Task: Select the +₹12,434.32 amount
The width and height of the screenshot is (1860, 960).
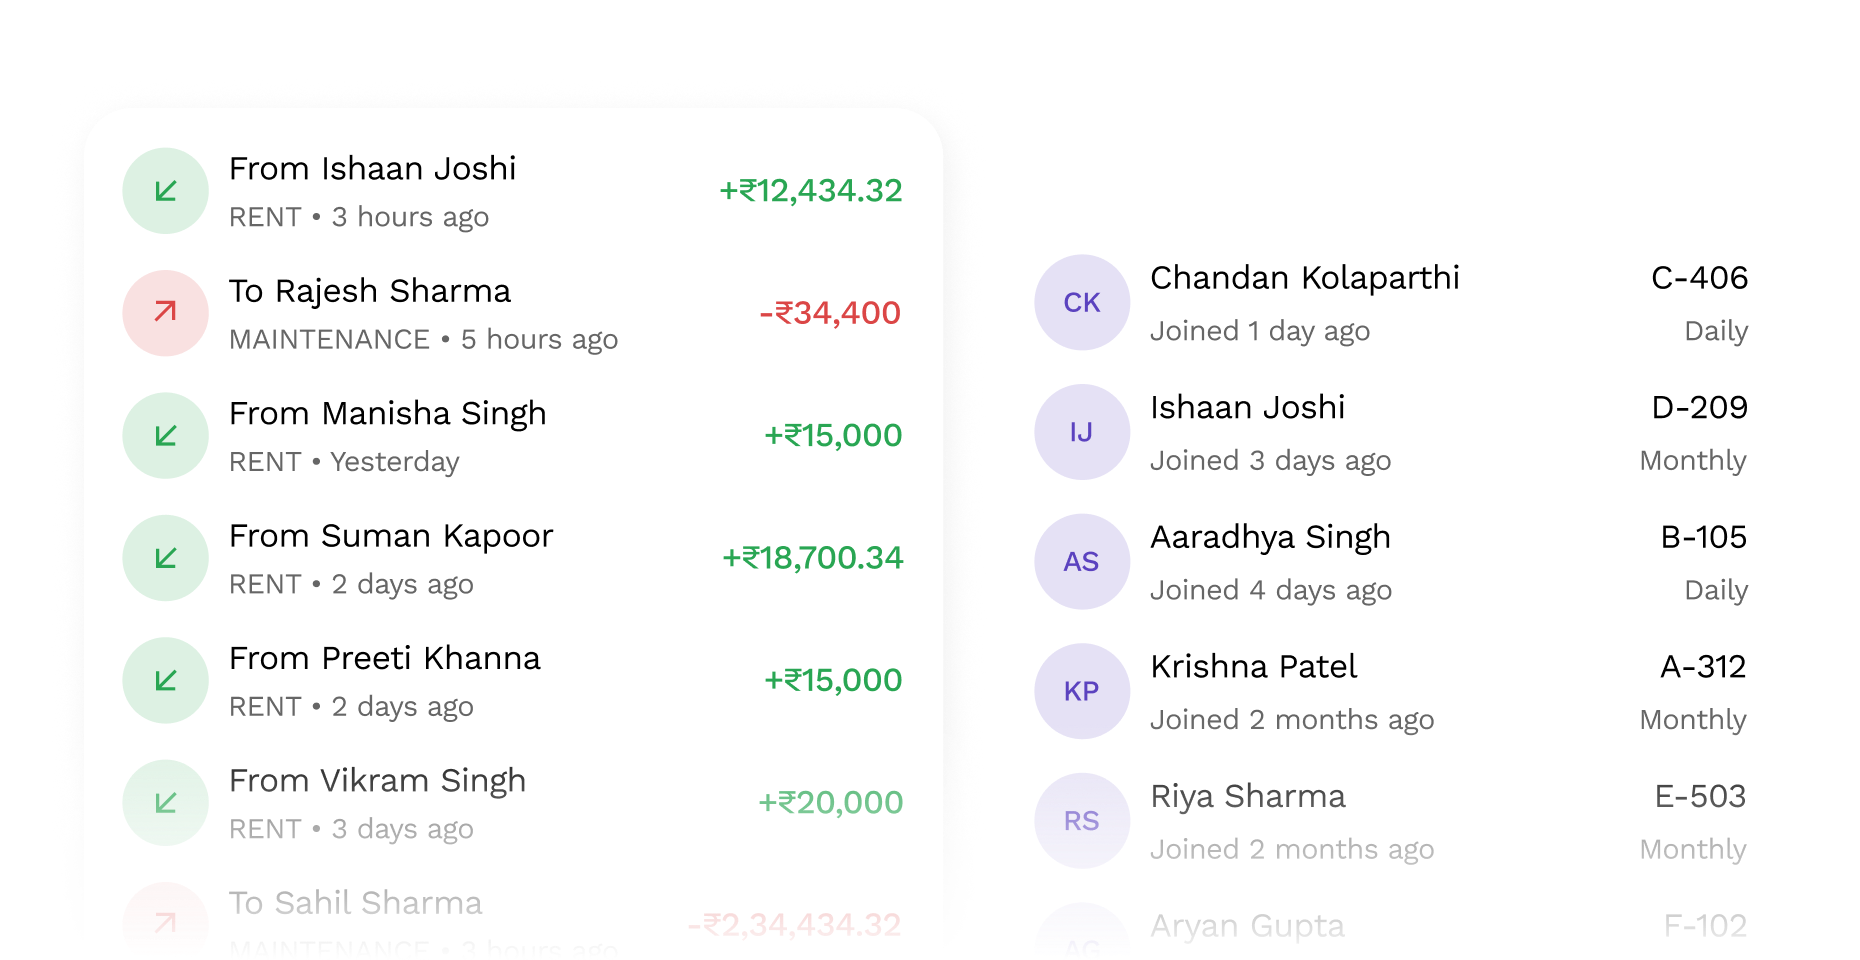Action: (811, 191)
